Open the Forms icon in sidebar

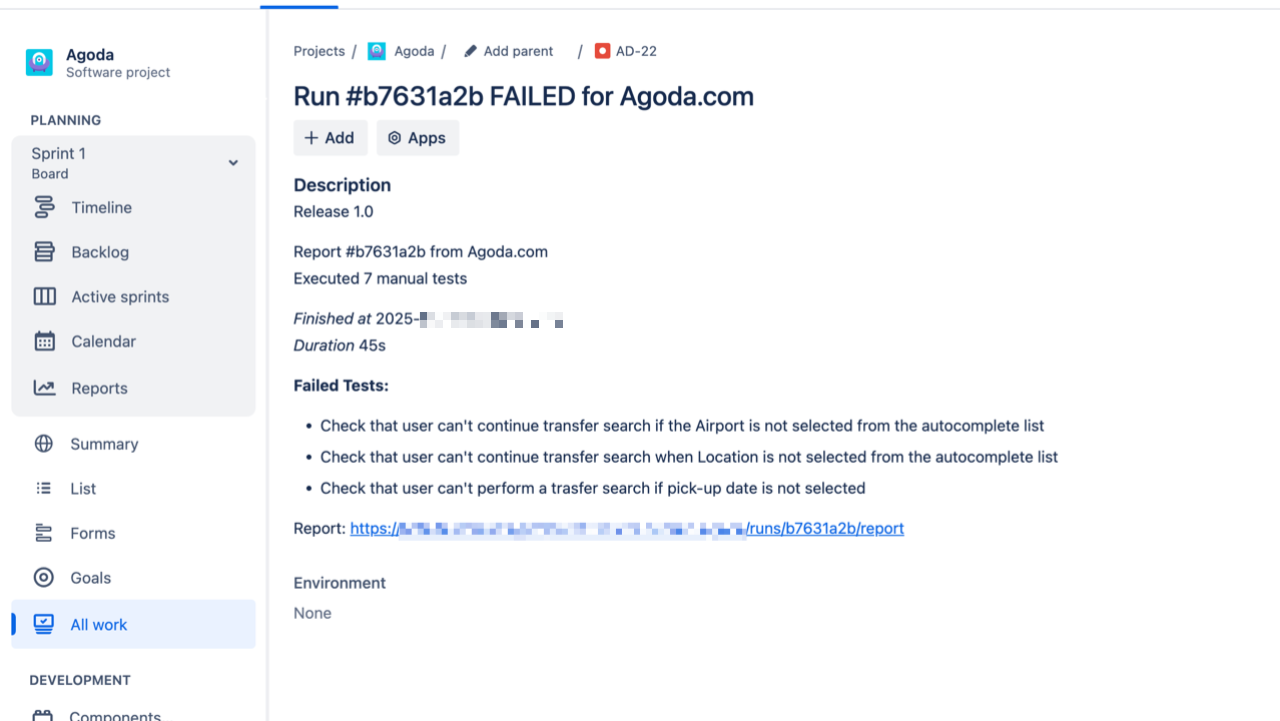(x=43, y=533)
